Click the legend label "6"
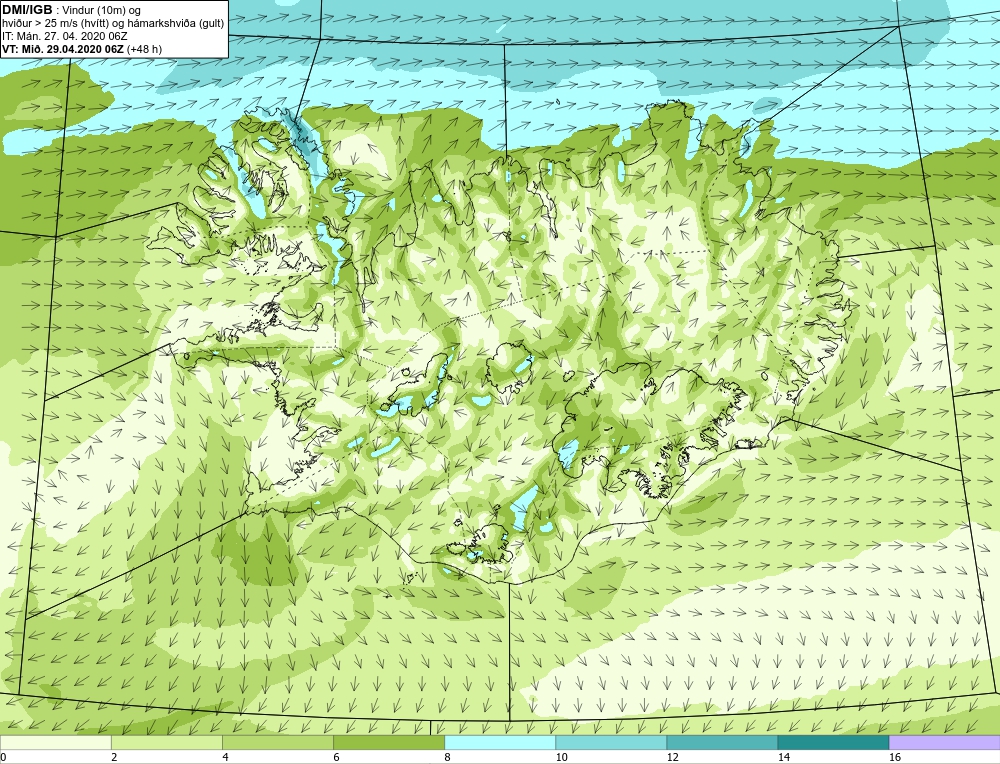This screenshot has width=1000, height=764. 336,757
